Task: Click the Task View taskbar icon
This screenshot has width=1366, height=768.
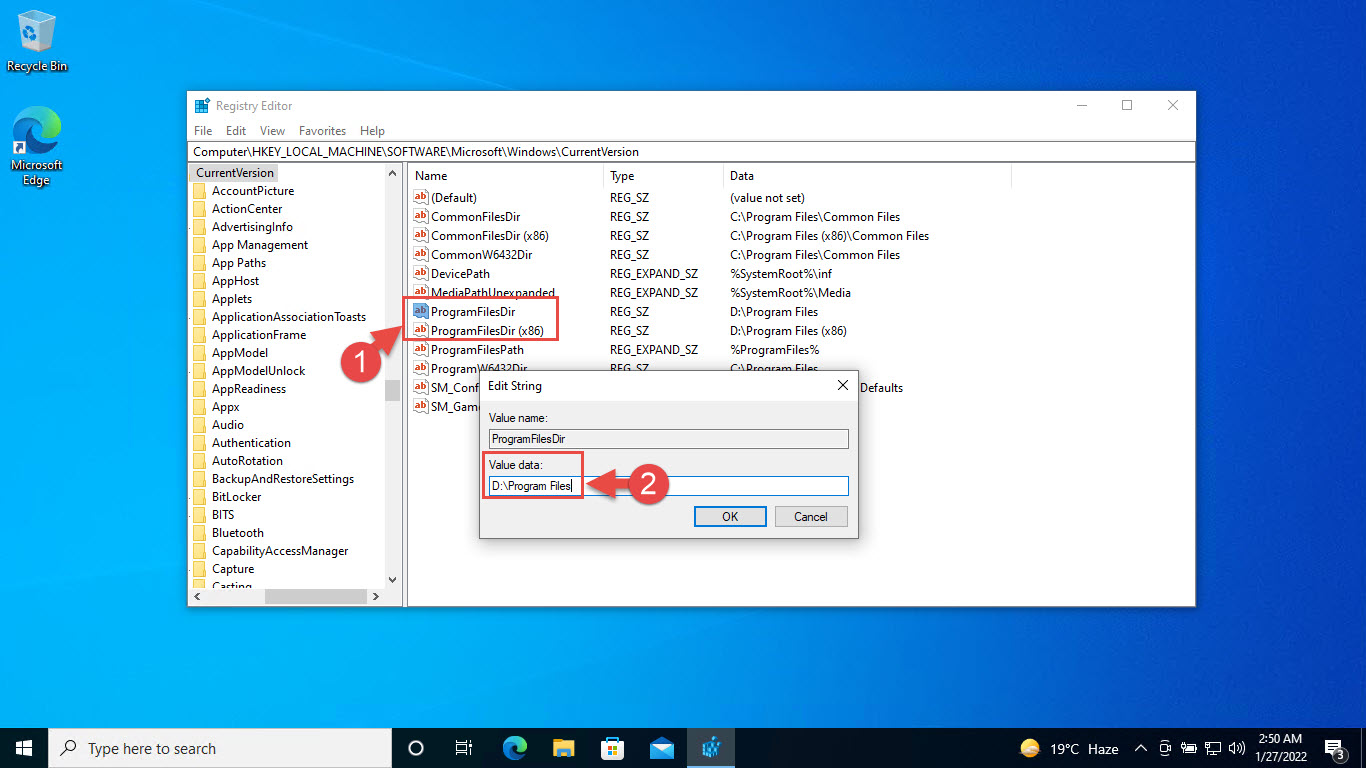Action: (x=463, y=747)
